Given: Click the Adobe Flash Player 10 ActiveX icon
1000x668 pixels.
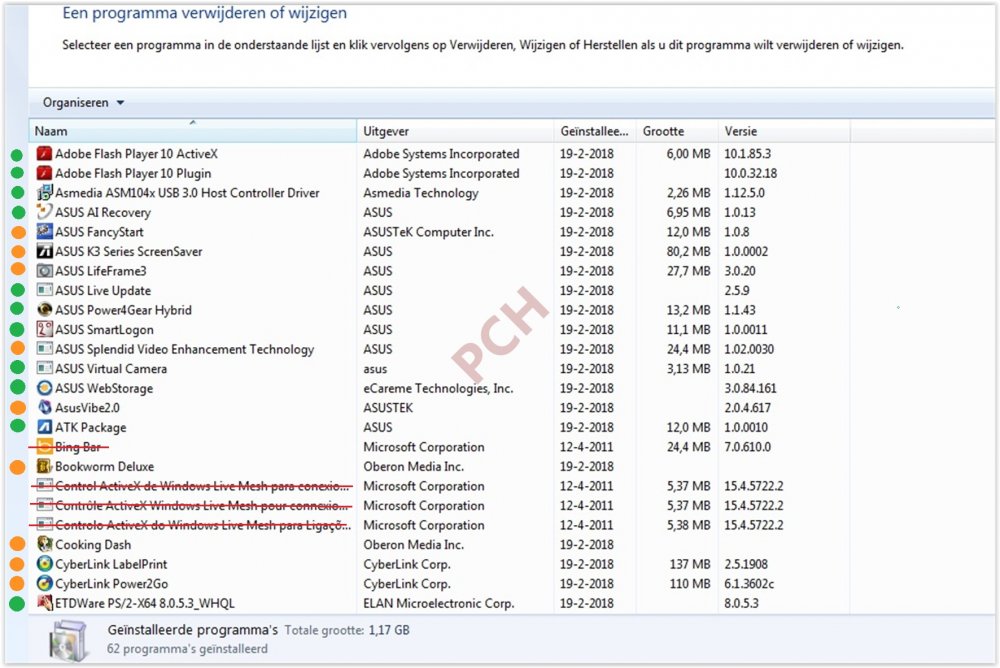Looking at the screenshot, I should pos(44,154).
